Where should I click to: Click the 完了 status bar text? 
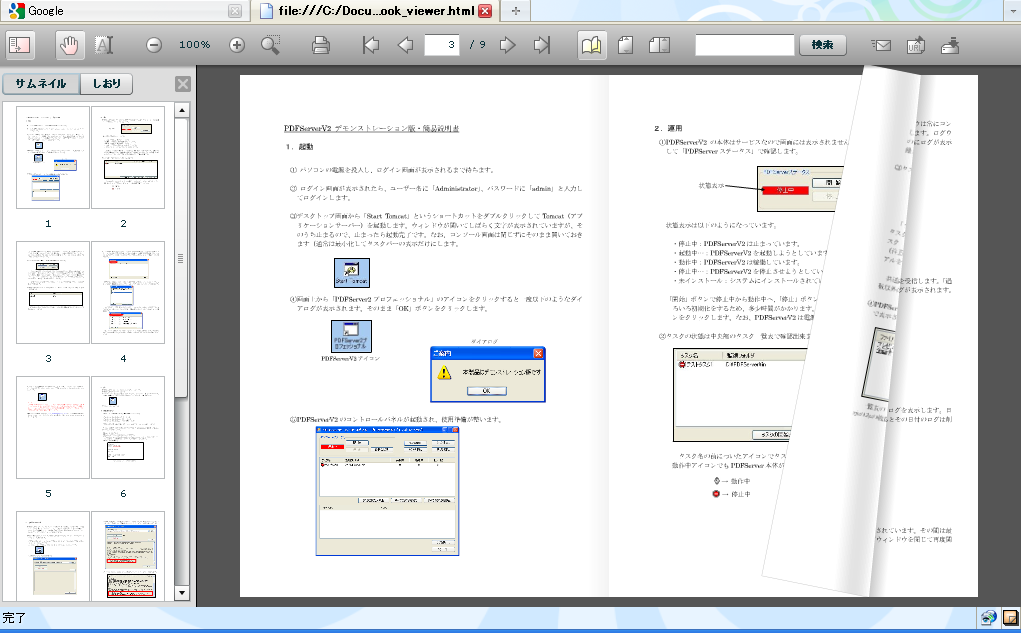[x=14, y=618]
